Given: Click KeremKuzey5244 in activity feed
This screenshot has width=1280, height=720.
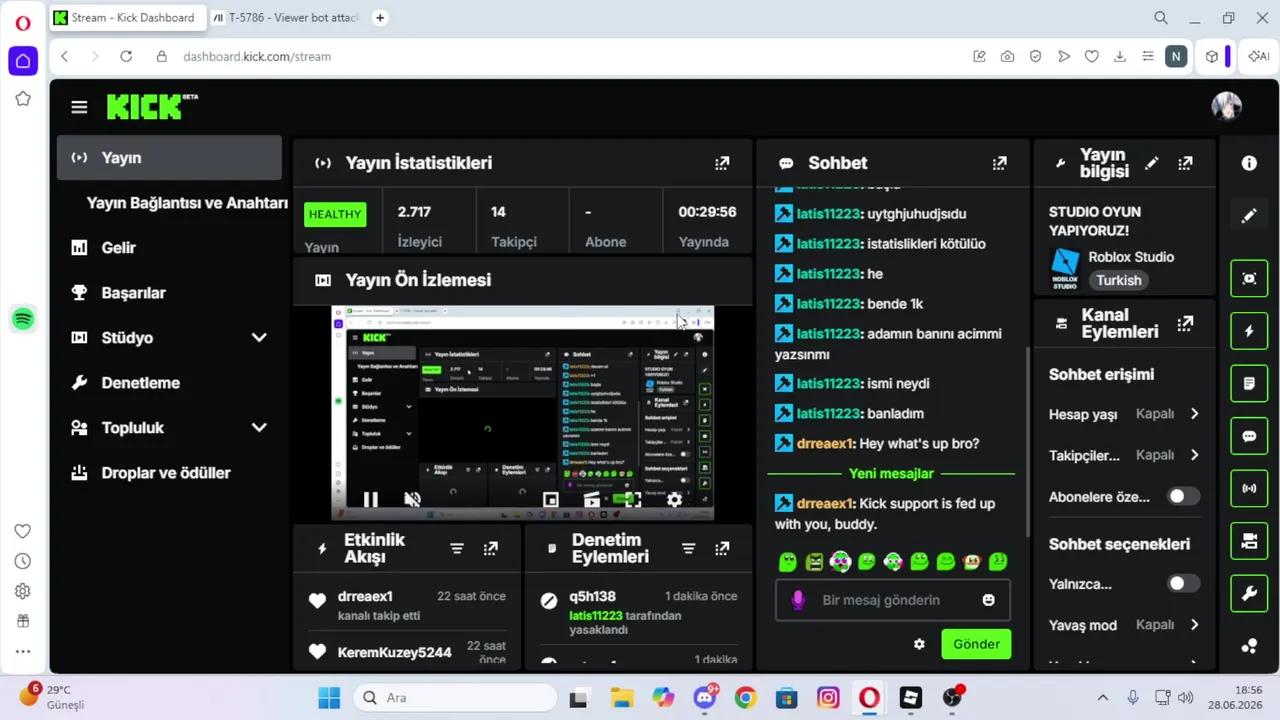Looking at the screenshot, I should click(x=394, y=652).
